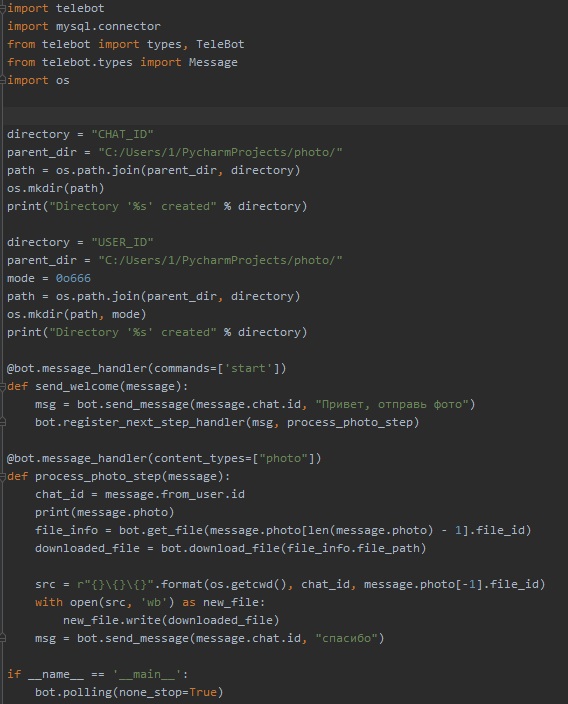The width and height of the screenshot is (568, 704).
Task: Click the "USER_ID" string literal
Action: (123, 242)
